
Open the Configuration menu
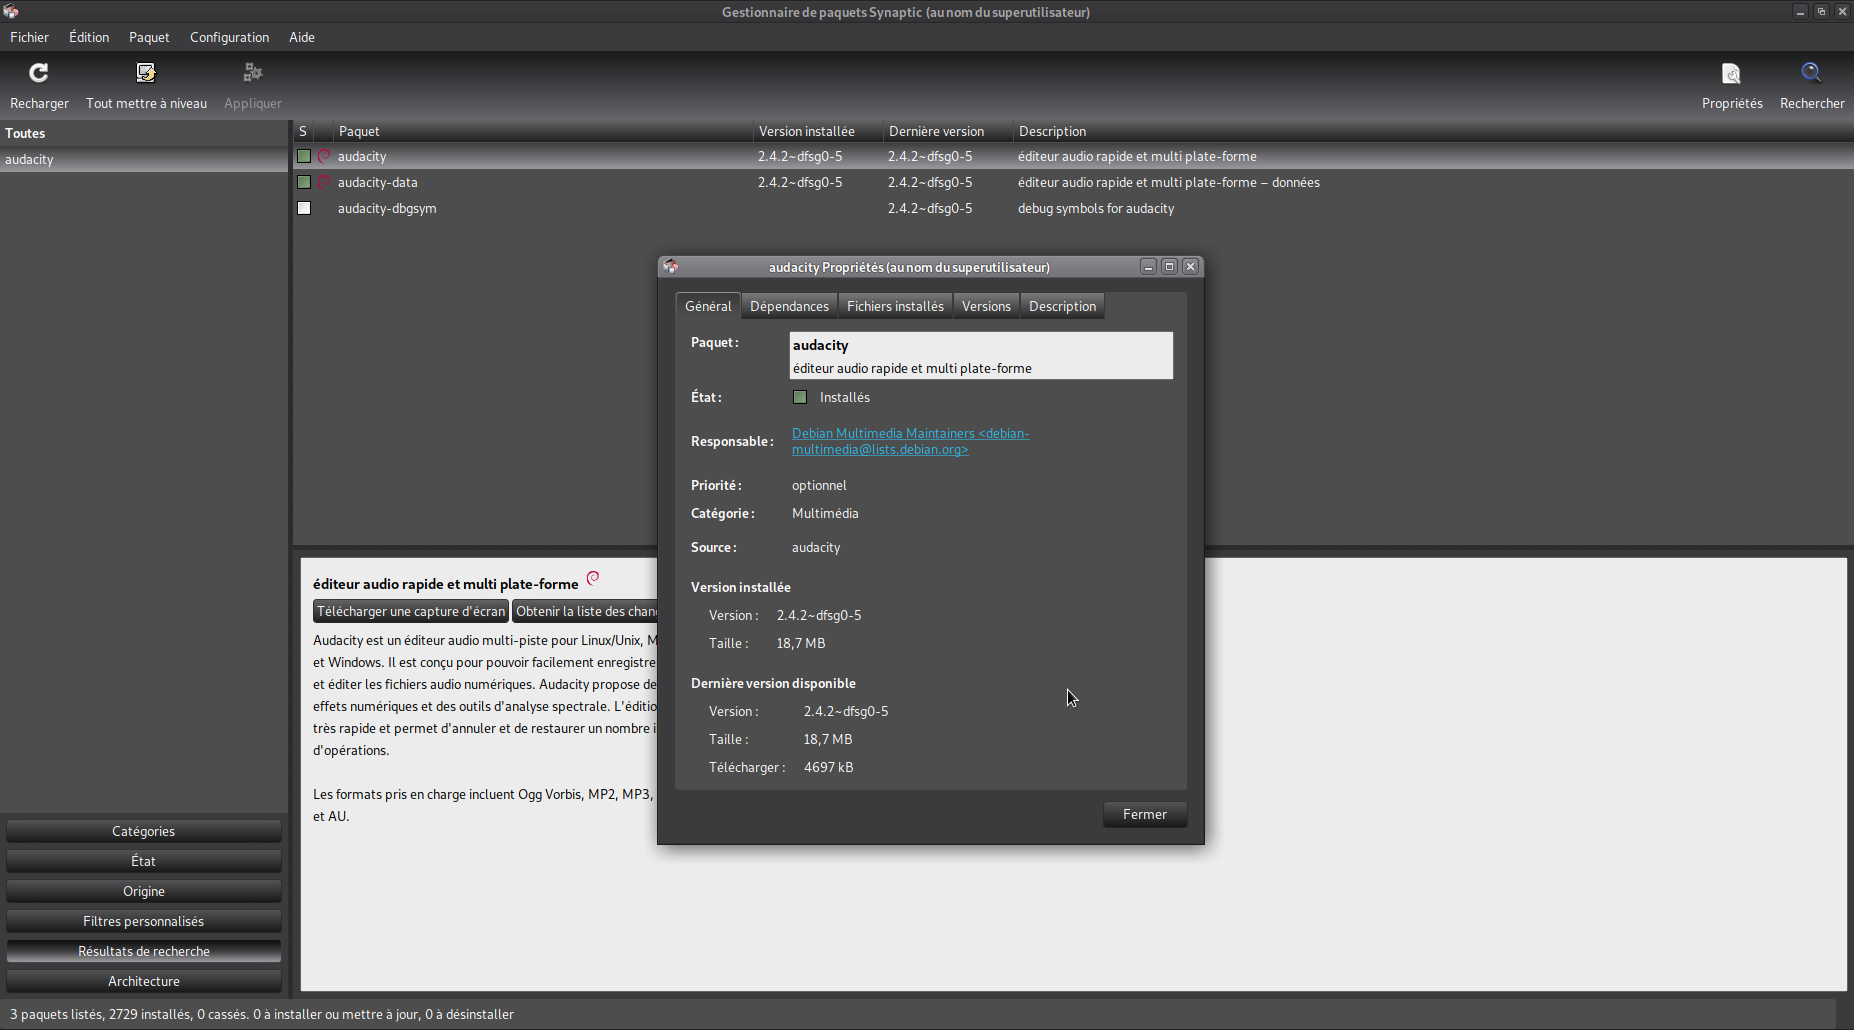click(x=229, y=37)
